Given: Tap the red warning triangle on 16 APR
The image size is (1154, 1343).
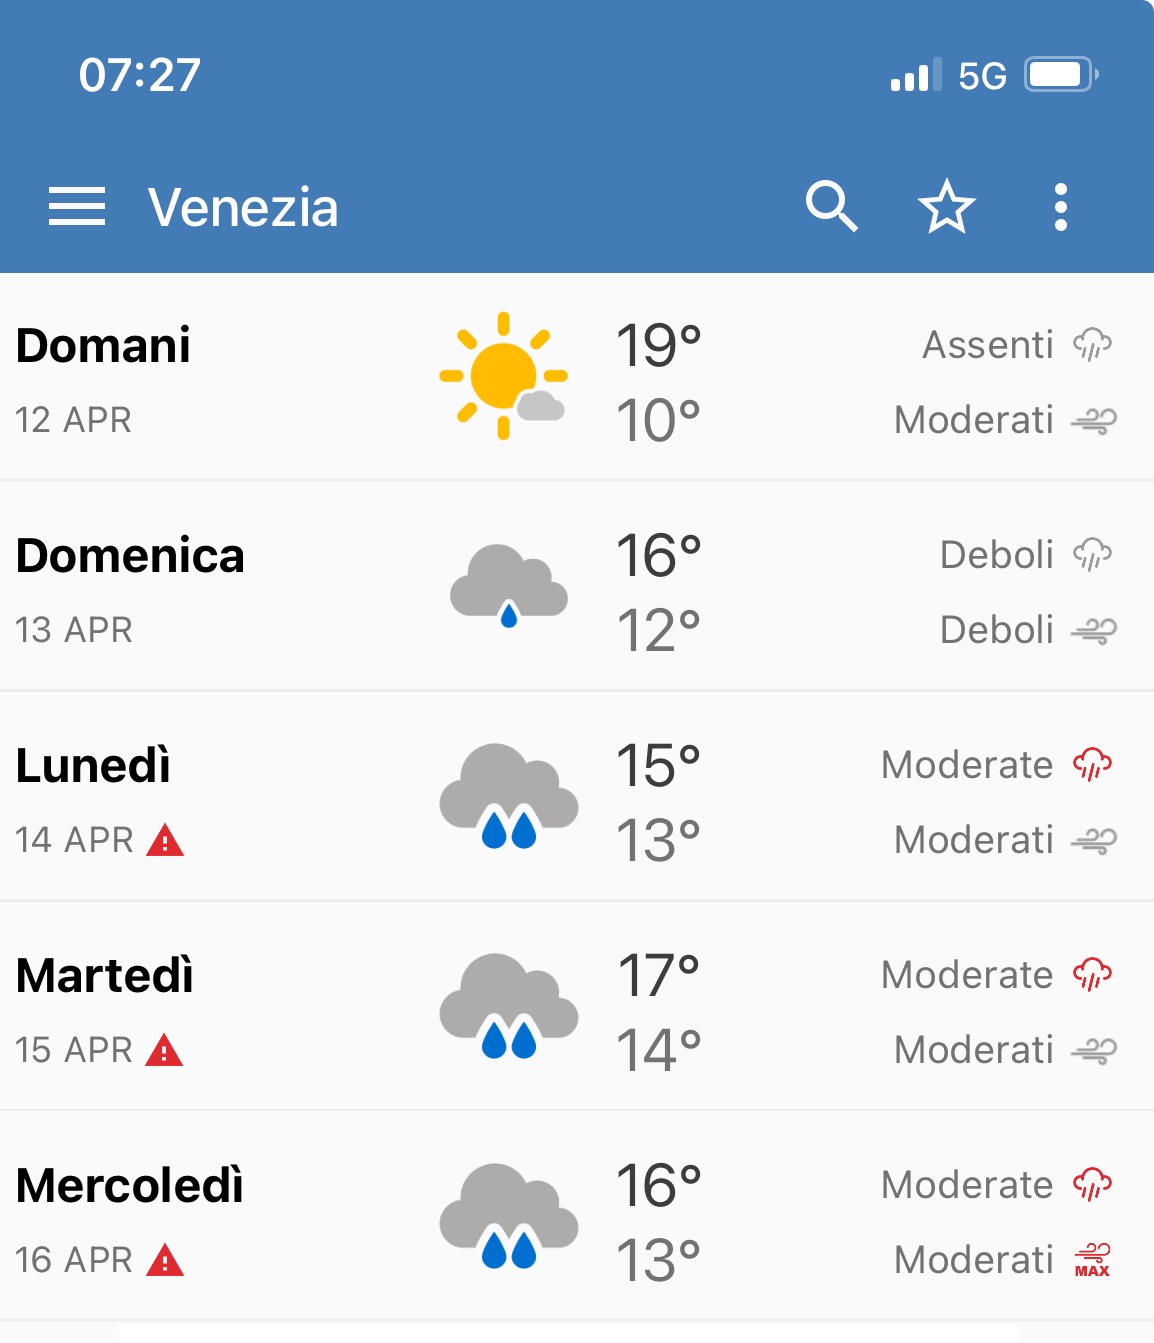Looking at the screenshot, I should tap(165, 1261).
